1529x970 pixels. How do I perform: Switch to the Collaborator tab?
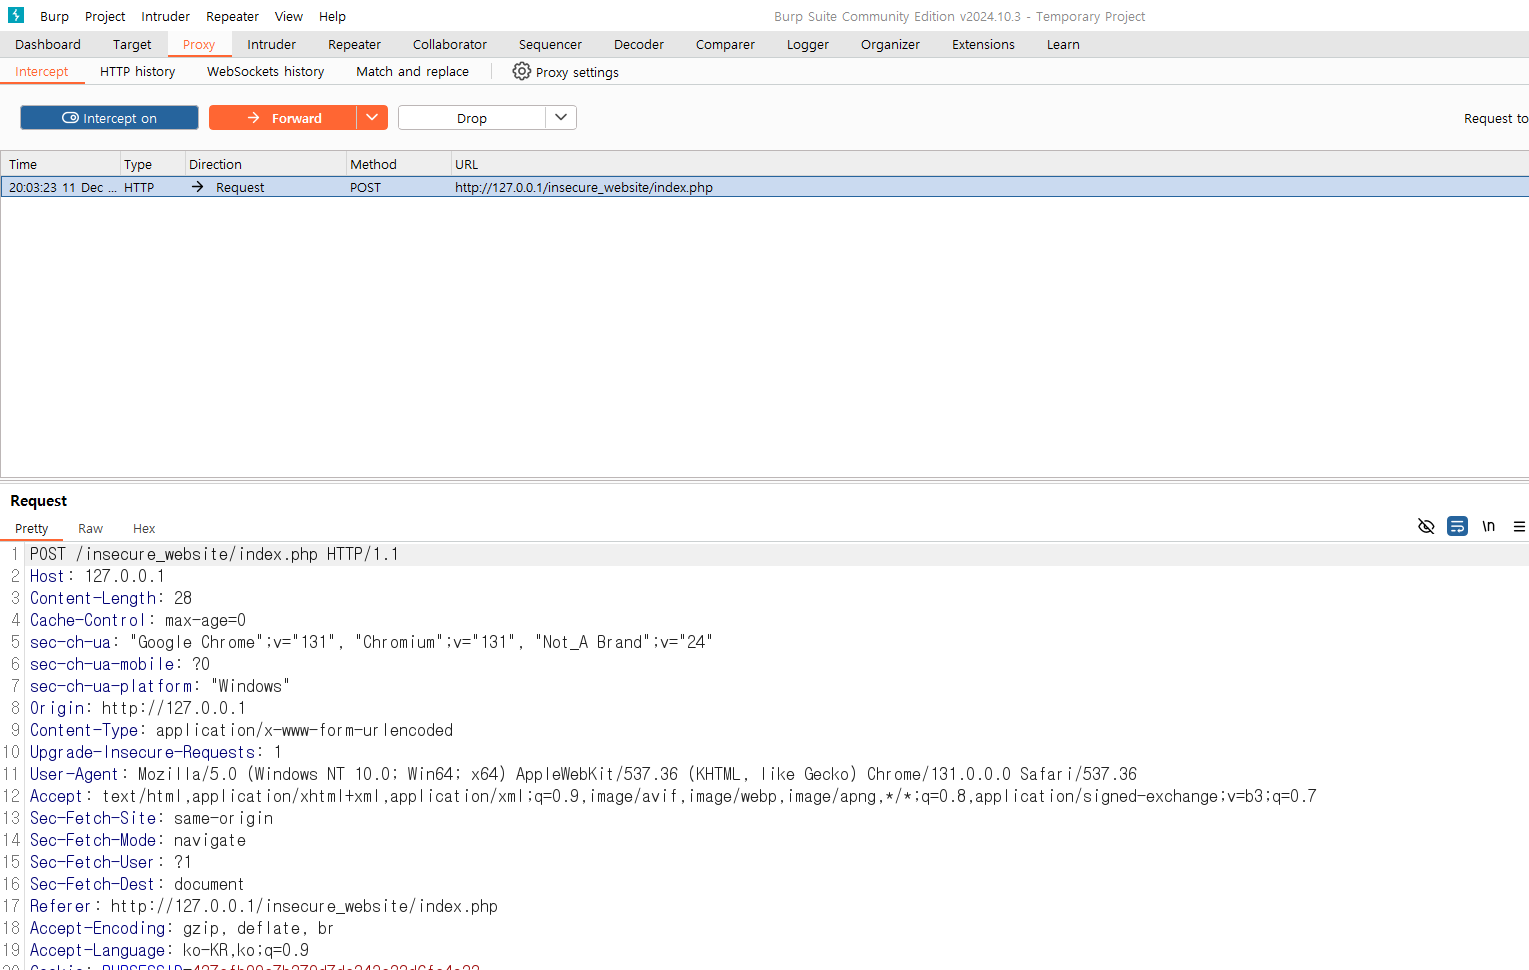pos(450,44)
